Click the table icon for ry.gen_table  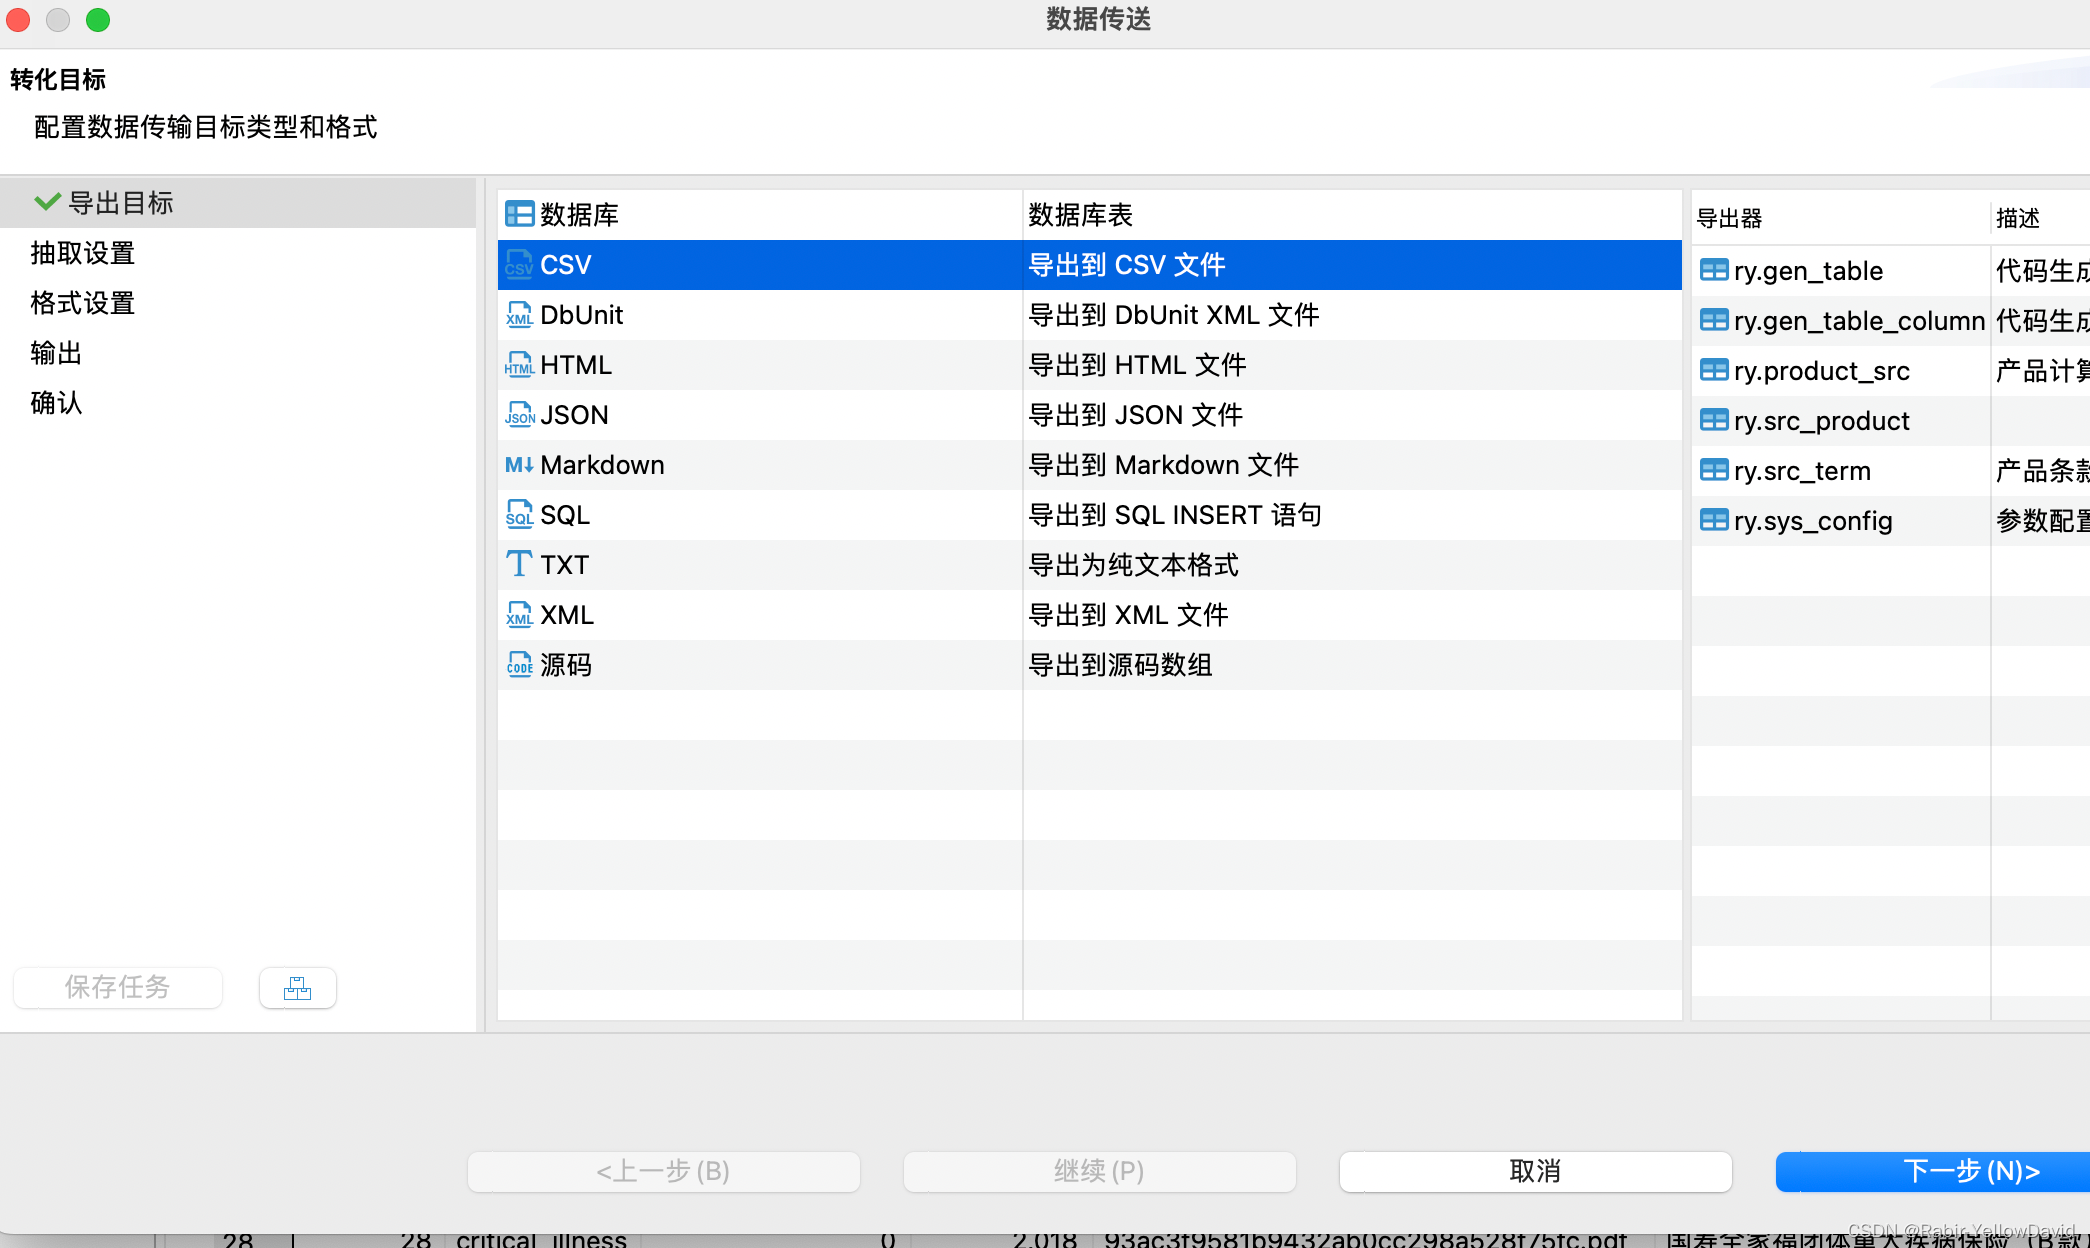1714,270
